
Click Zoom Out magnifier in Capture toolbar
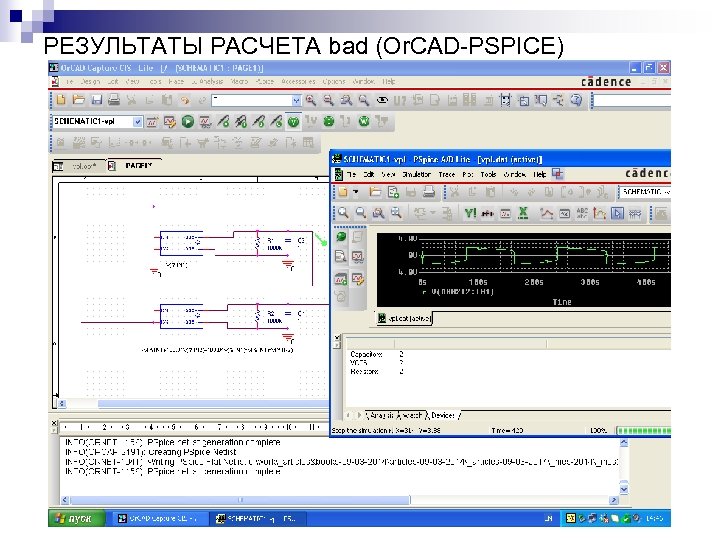[328, 100]
